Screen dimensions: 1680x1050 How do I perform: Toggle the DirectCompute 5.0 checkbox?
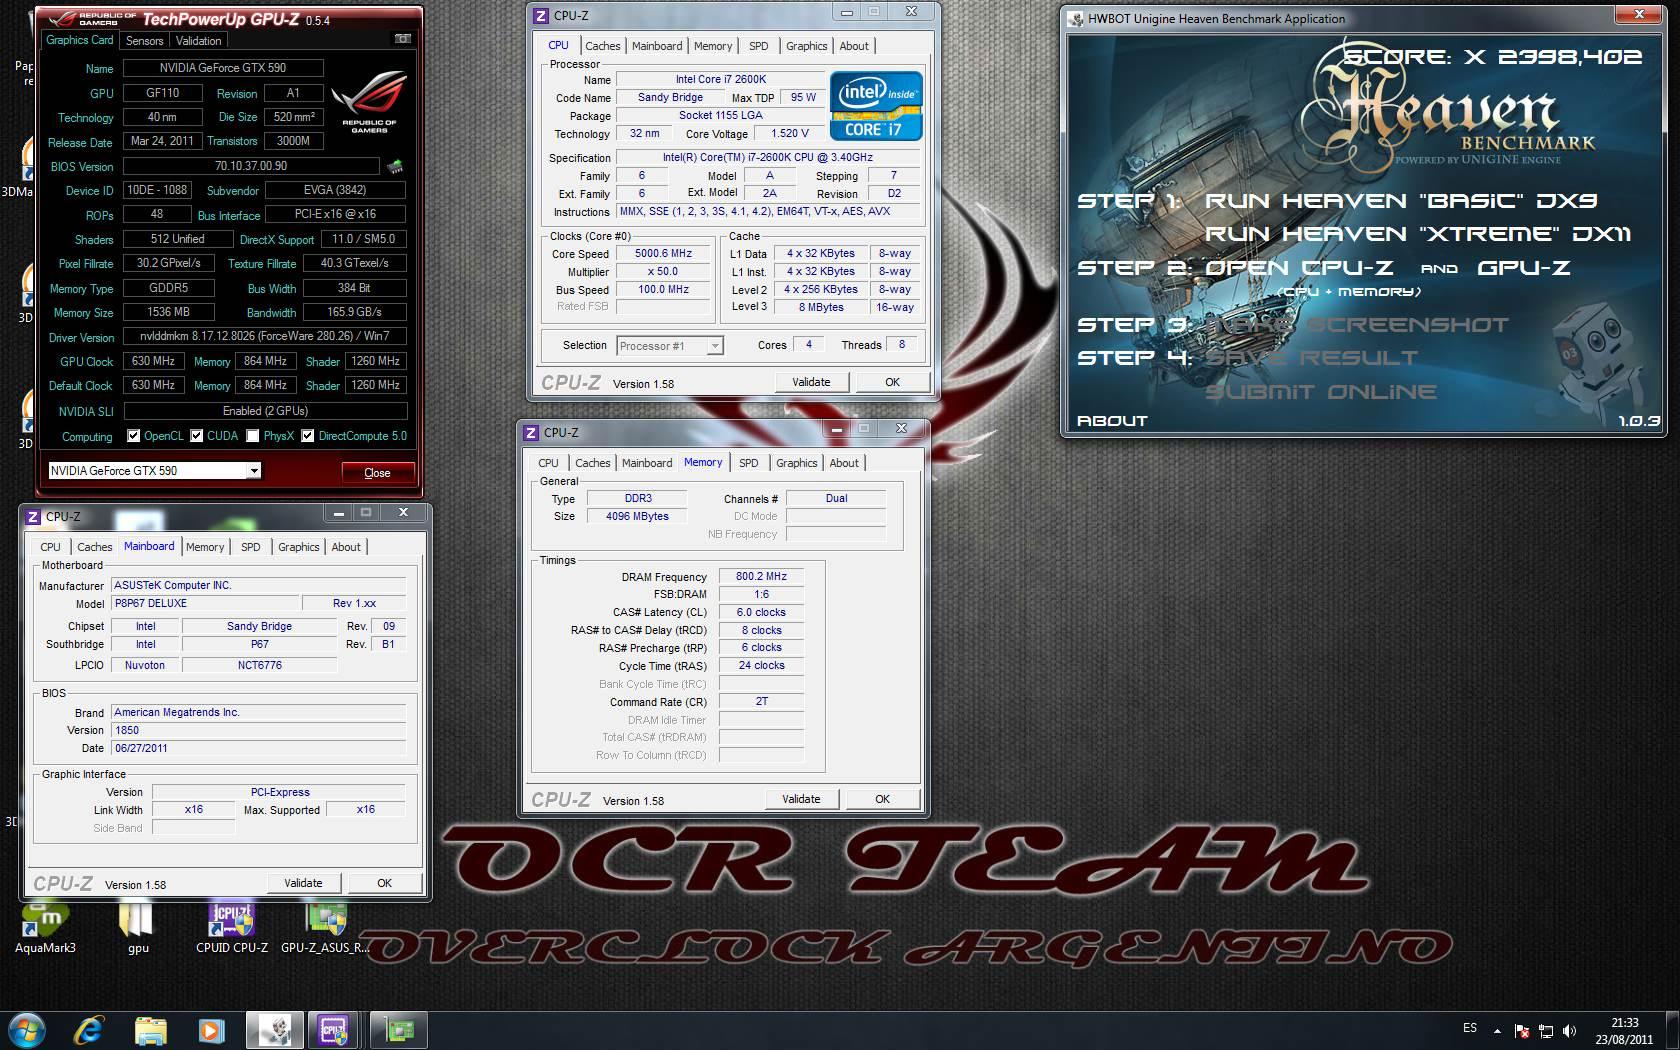click(x=307, y=435)
